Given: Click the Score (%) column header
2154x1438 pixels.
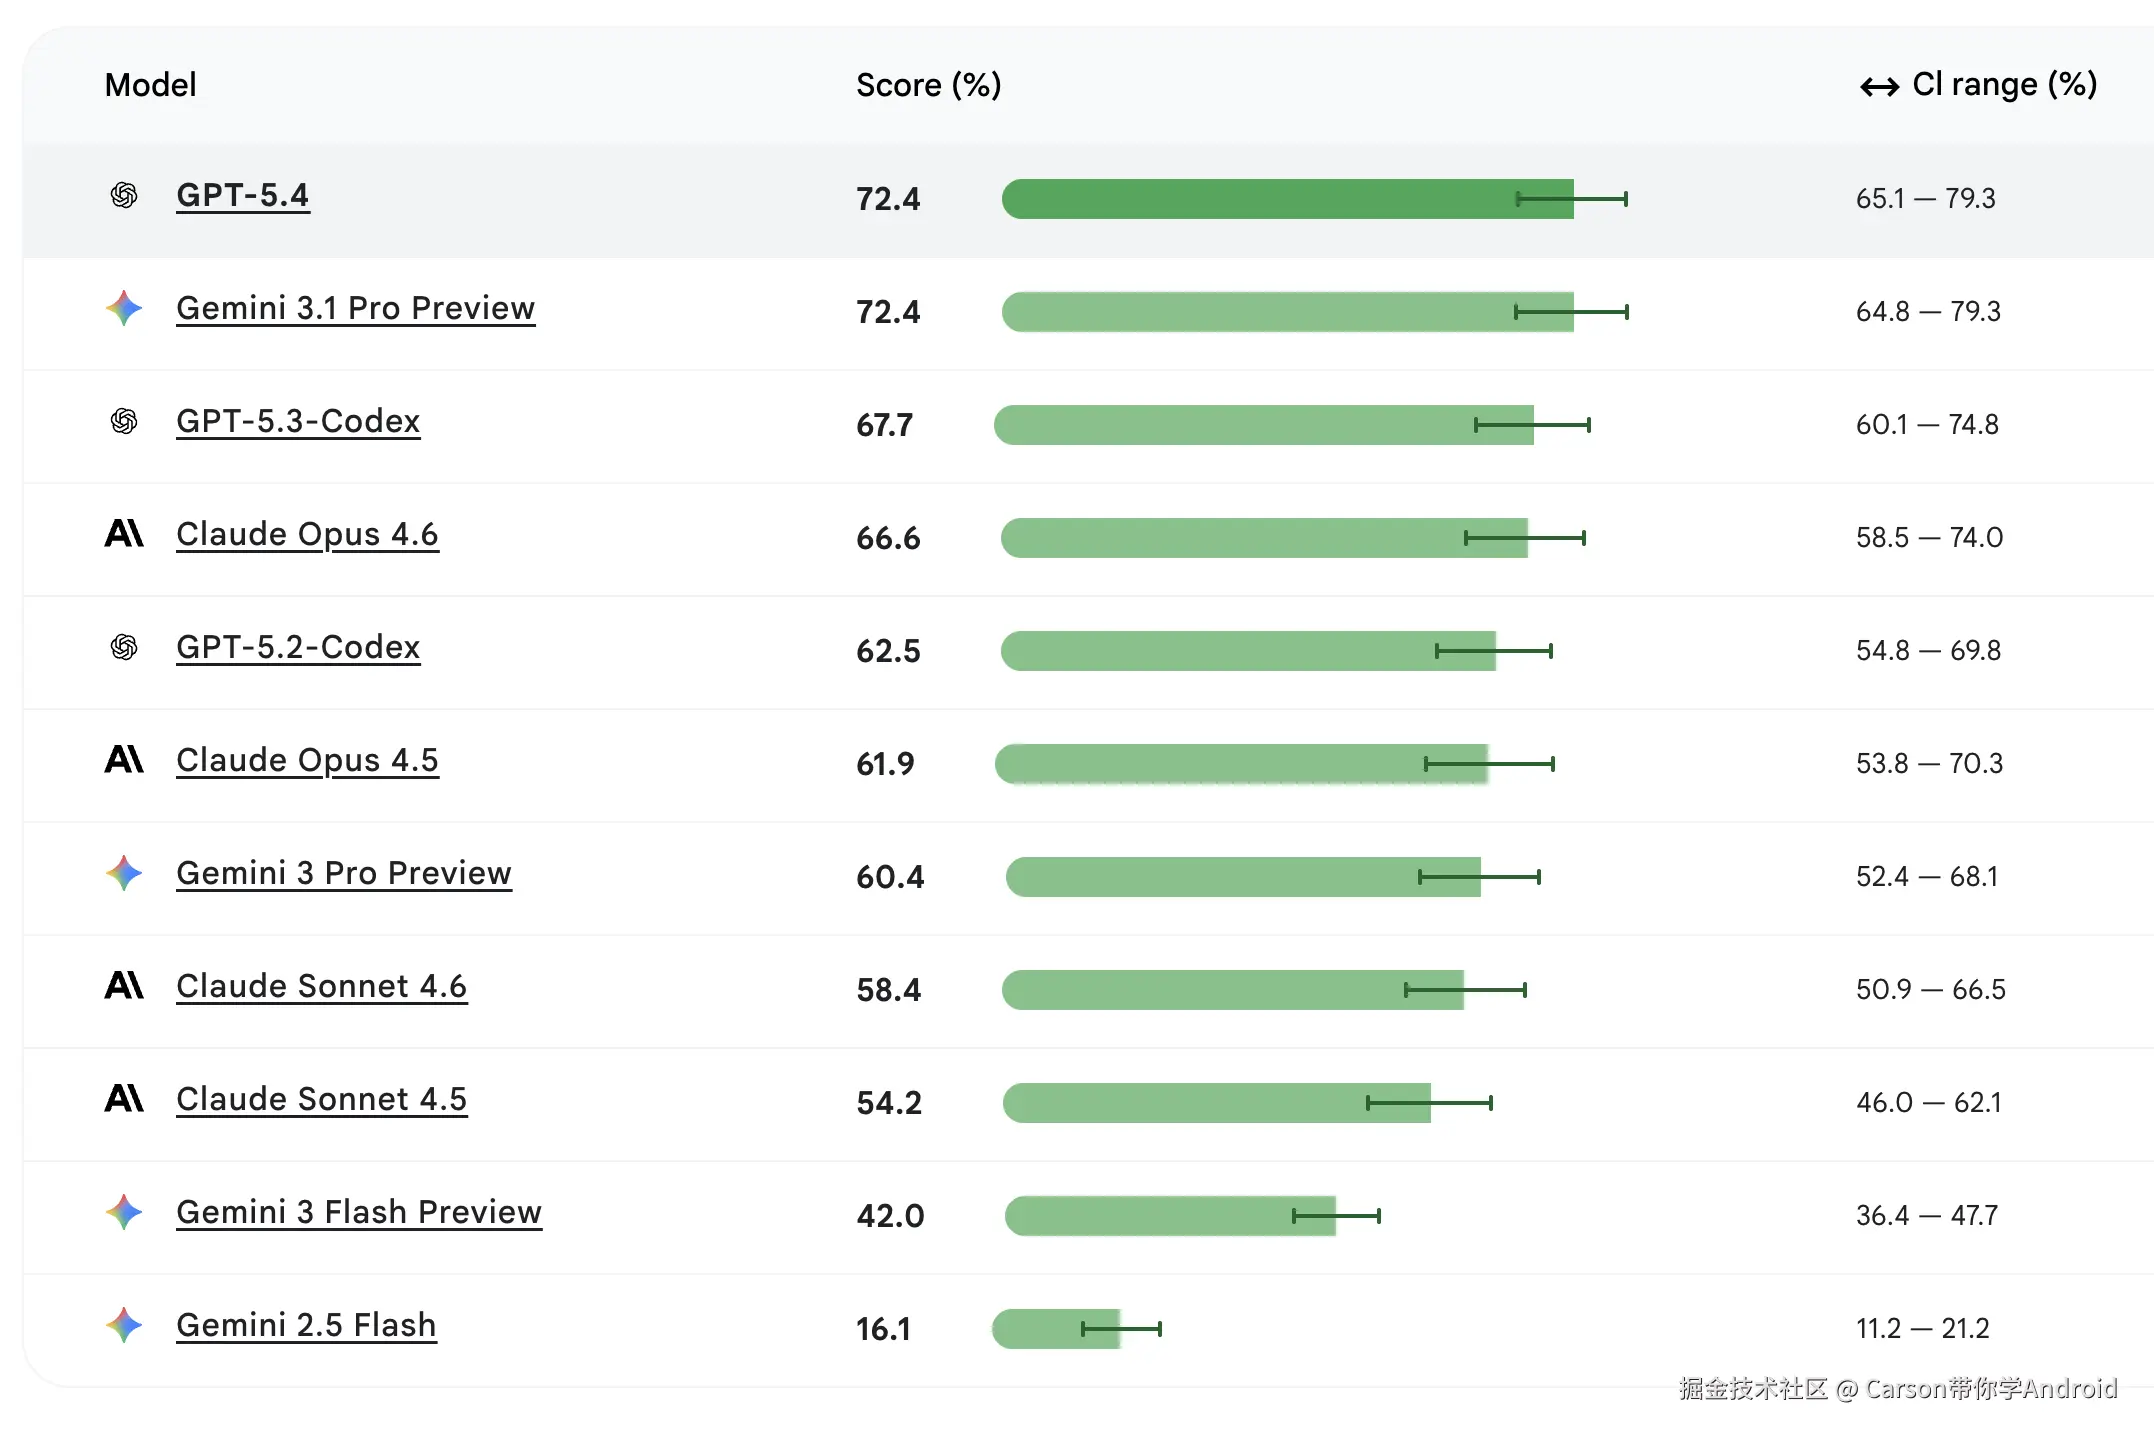Looking at the screenshot, I should [x=928, y=85].
